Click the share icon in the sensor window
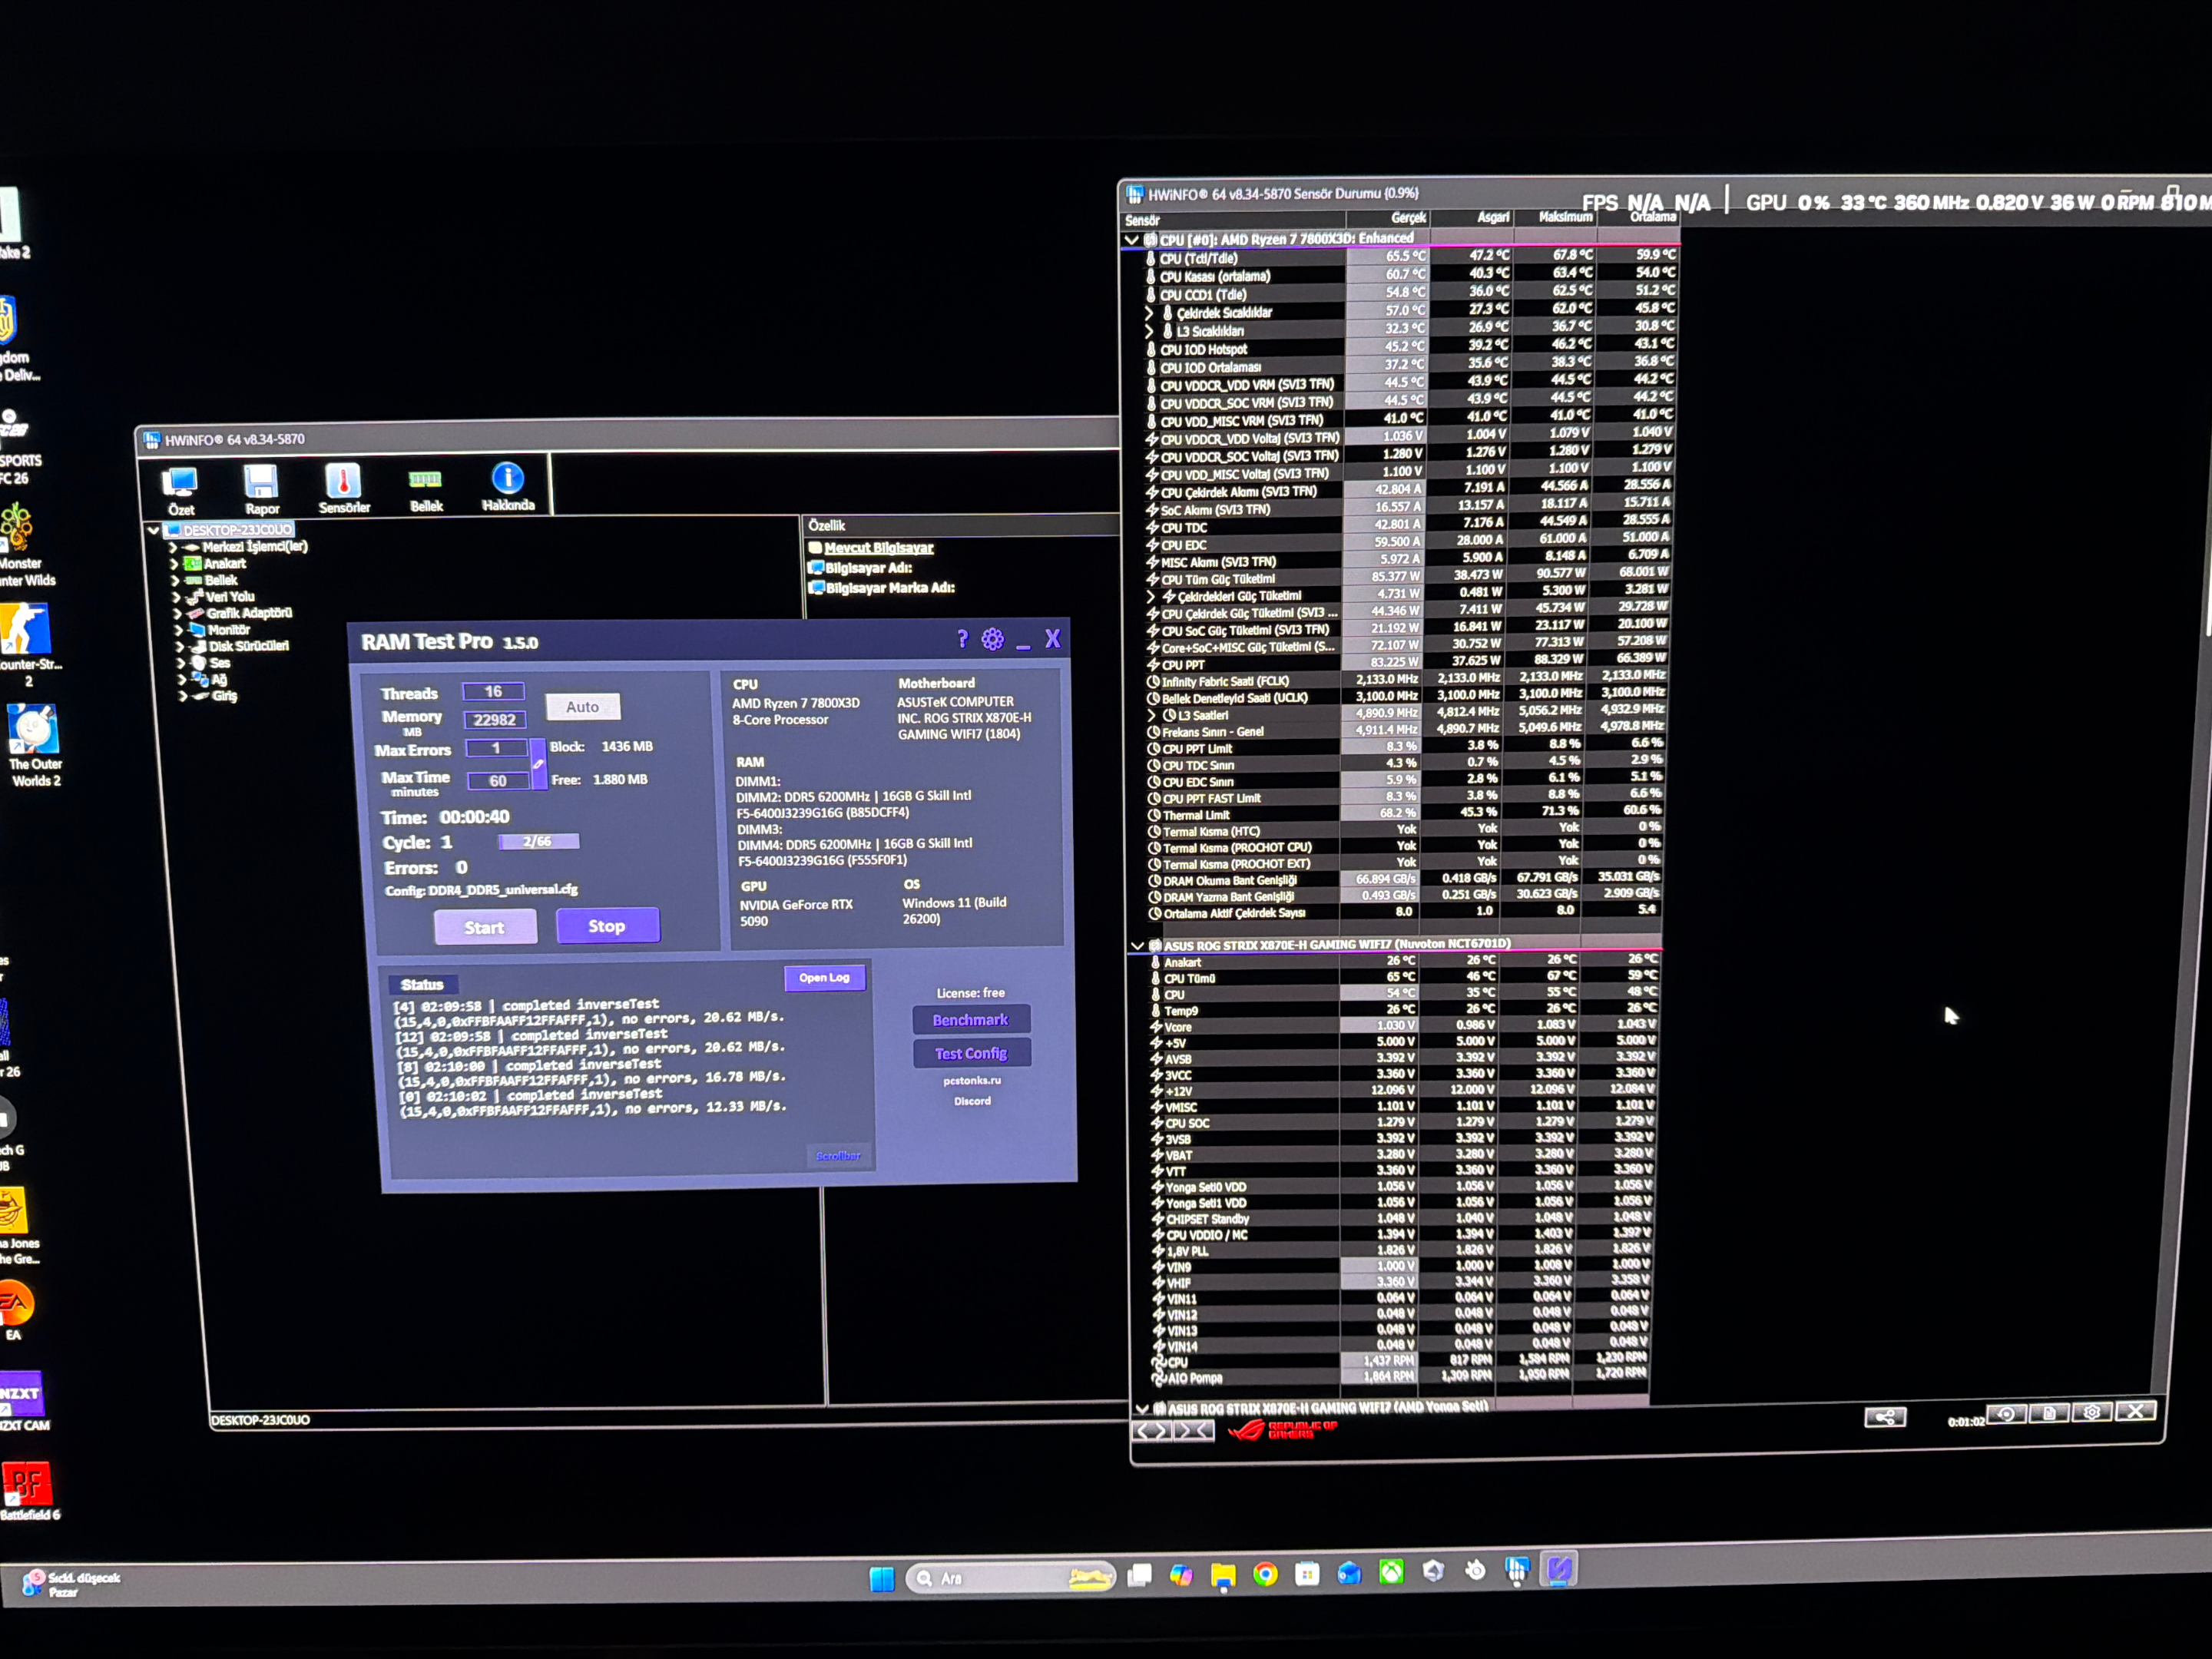Image resolution: width=2212 pixels, height=1659 pixels. click(1885, 1417)
